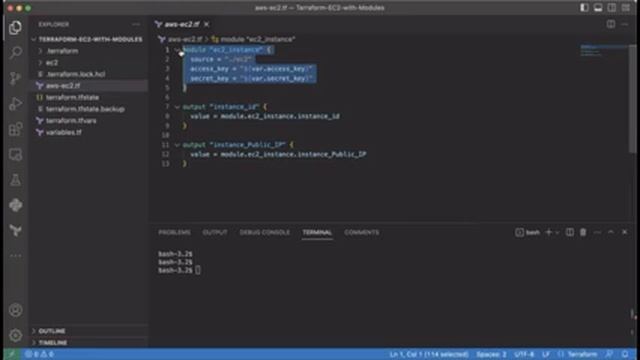
Task: Open the Manage gear menu
Action: [x=16, y=335]
